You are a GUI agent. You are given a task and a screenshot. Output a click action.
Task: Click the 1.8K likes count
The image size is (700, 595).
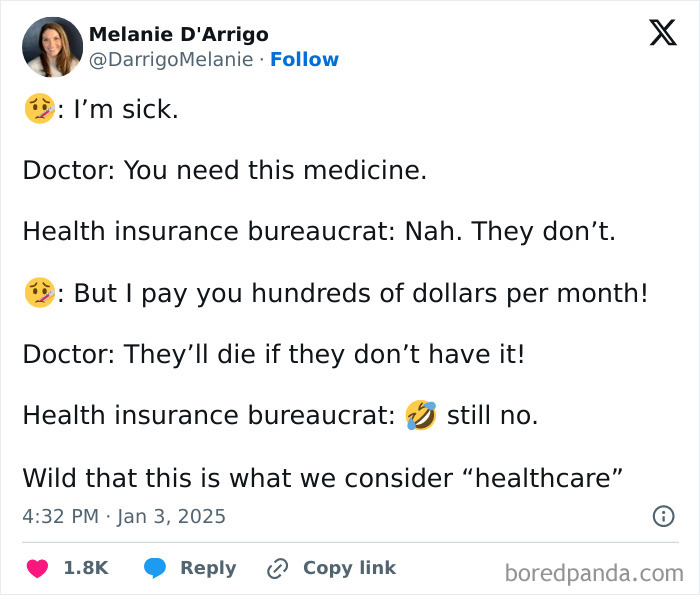point(86,568)
